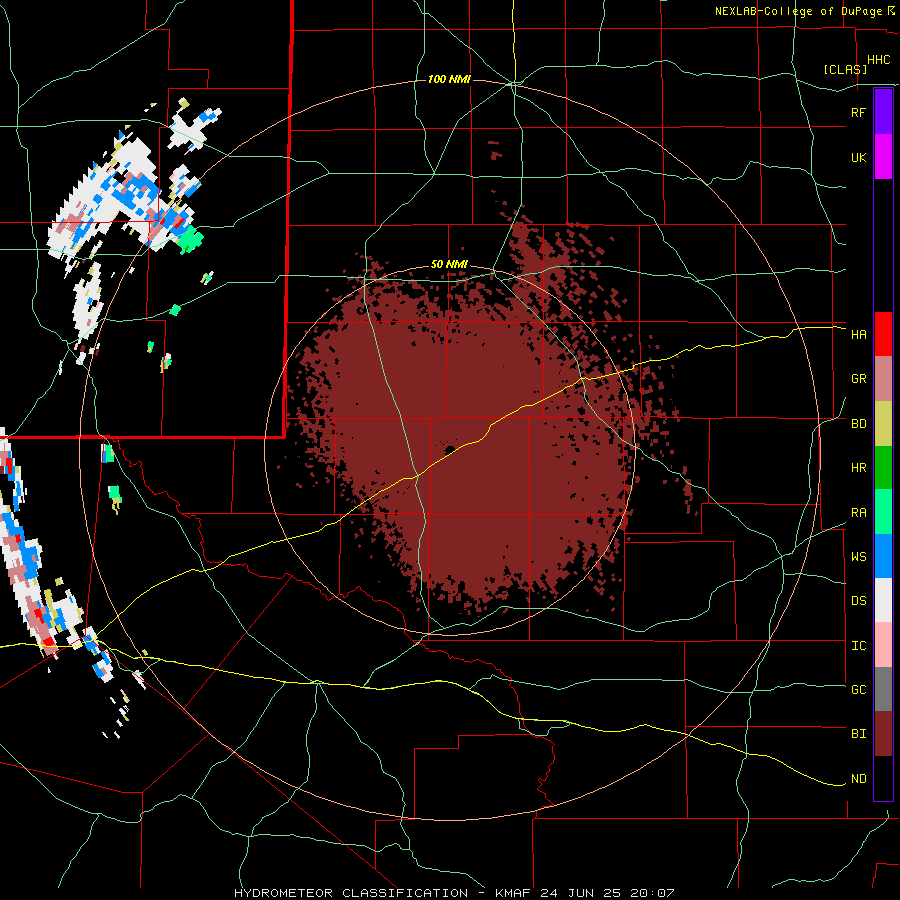
Task: Click the HR legend label
Action: click(x=858, y=468)
